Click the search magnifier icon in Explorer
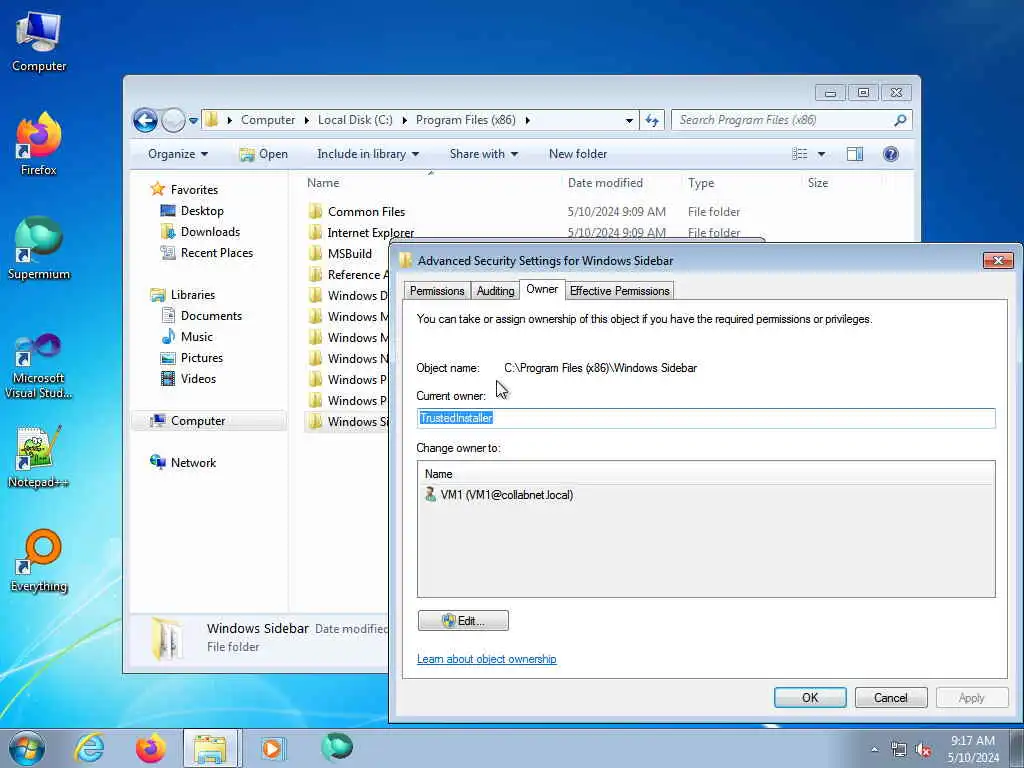The width and height of the screenshot is (1024, 768). 900,120
